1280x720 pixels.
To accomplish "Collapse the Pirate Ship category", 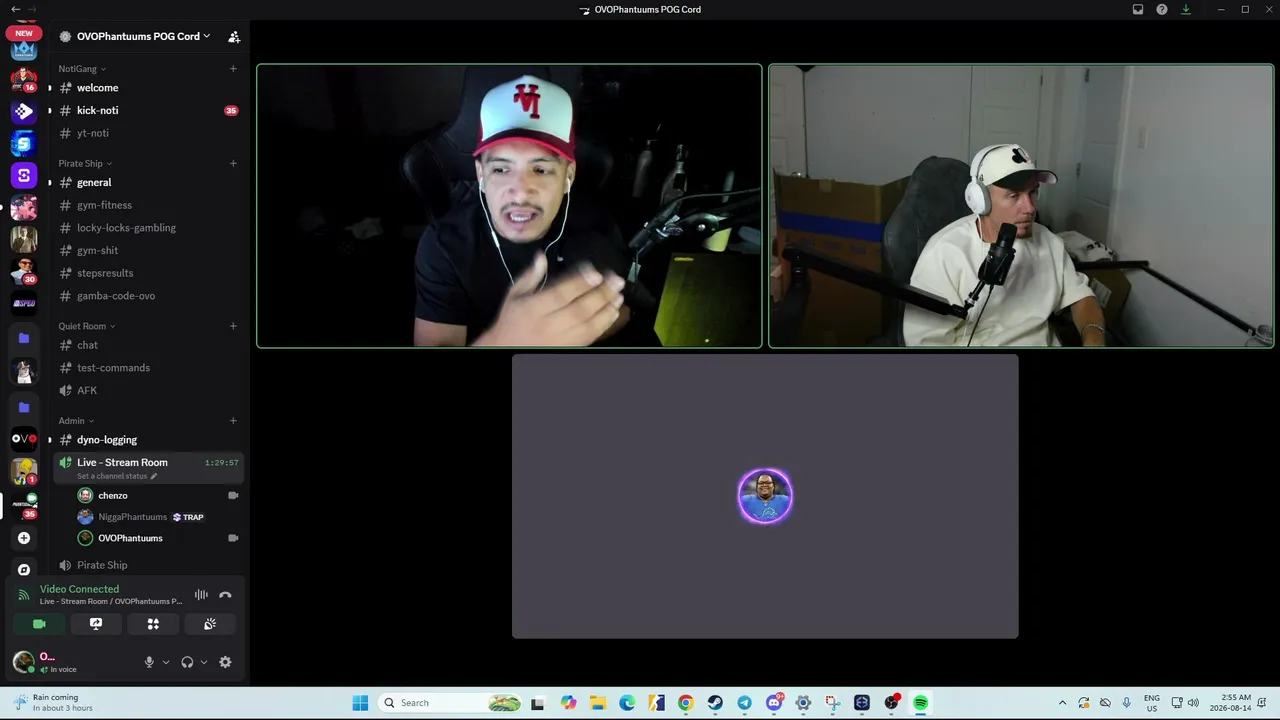I will 85,163.
